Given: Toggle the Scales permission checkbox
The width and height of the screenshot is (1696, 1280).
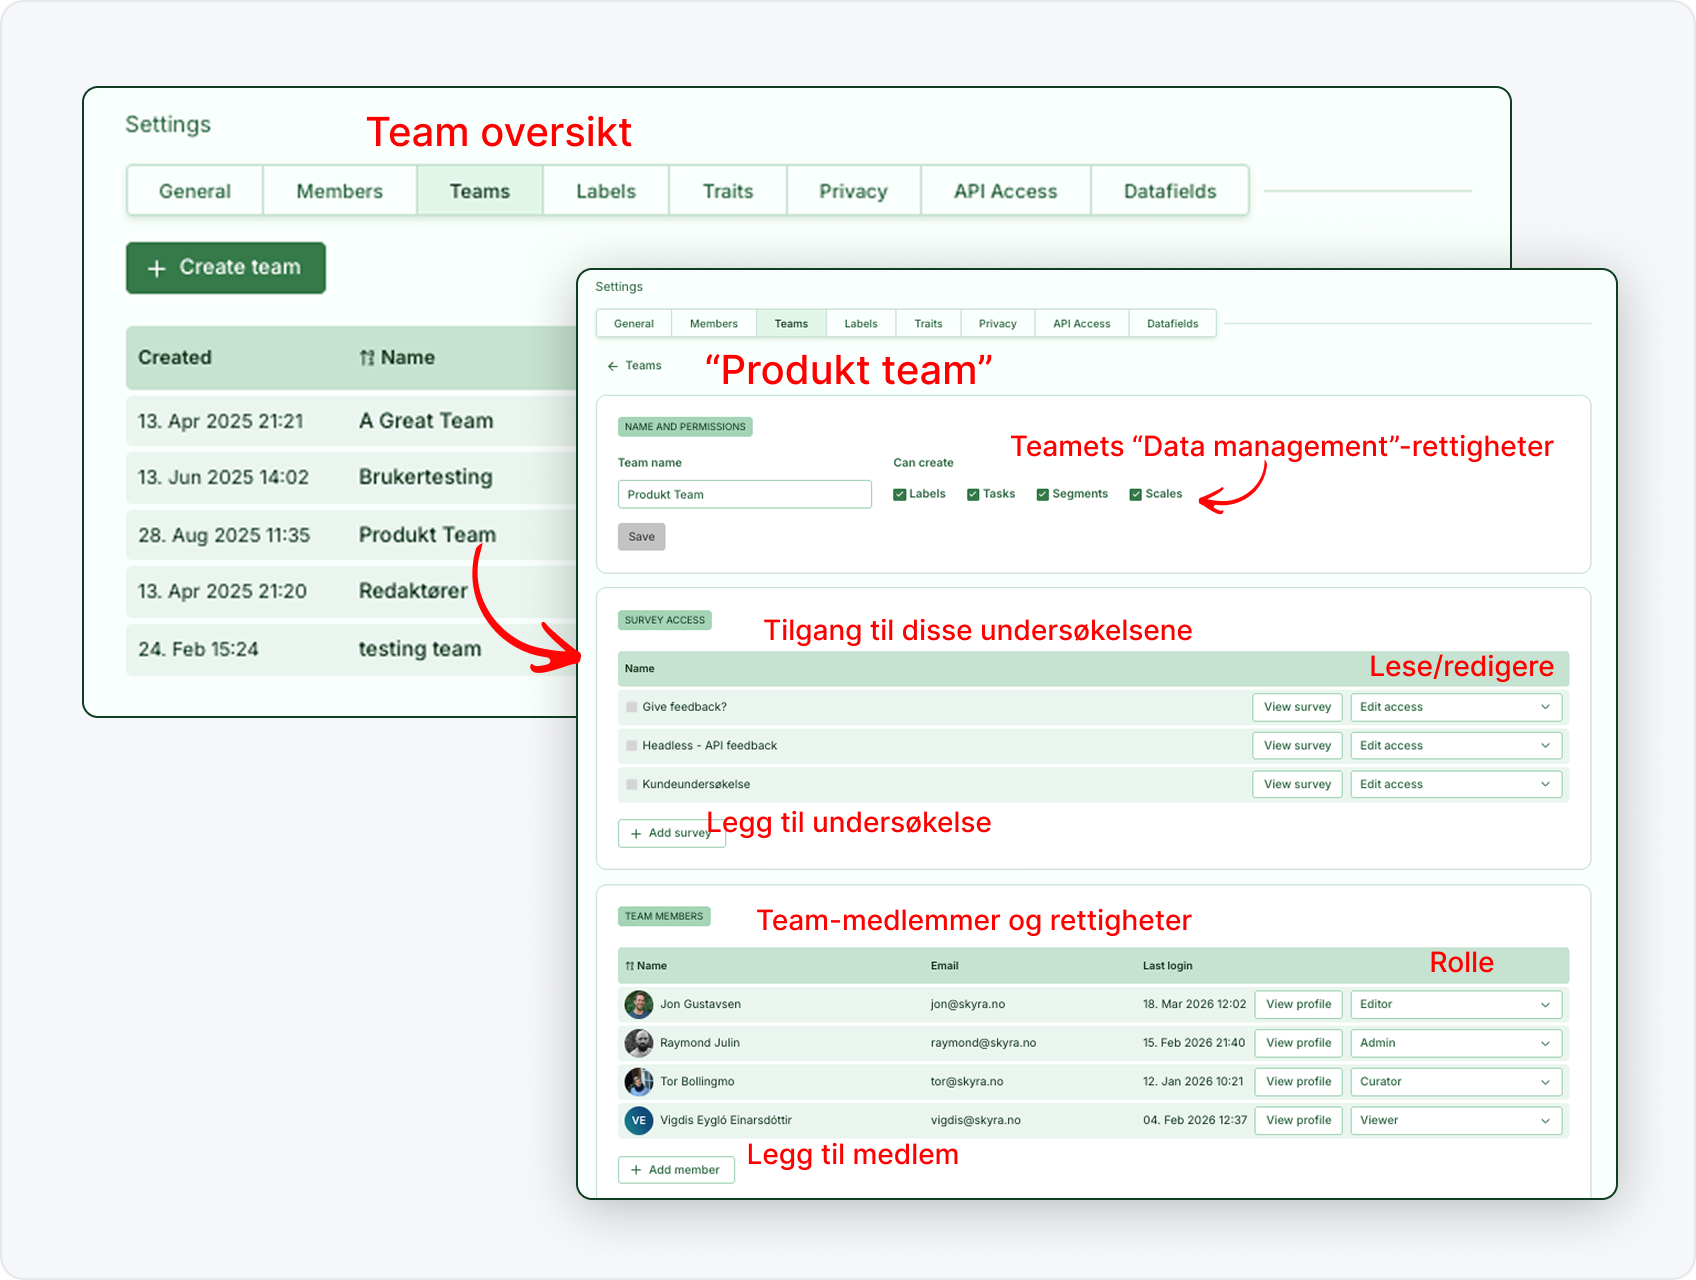Looking at the screenshot, I should (x=1136, y=494).
